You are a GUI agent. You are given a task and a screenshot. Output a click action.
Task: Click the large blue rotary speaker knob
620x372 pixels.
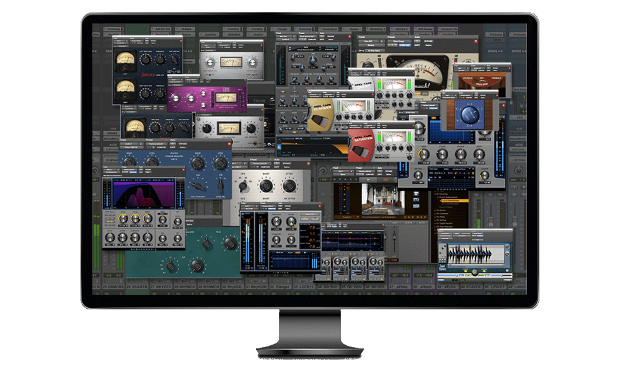(x=469, y=114)
